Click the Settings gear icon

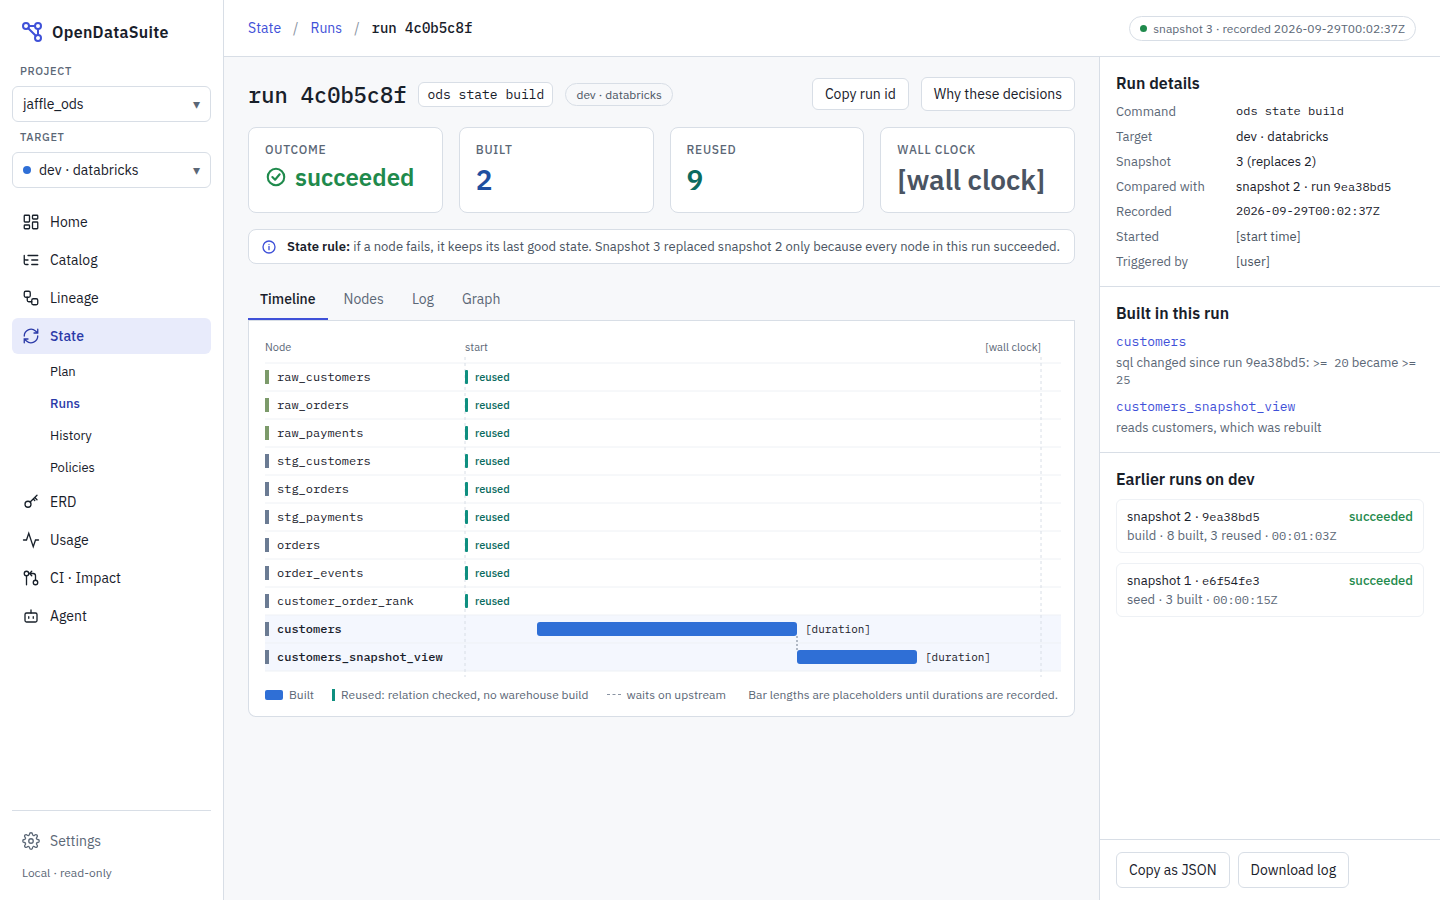[x=31, y=841]
